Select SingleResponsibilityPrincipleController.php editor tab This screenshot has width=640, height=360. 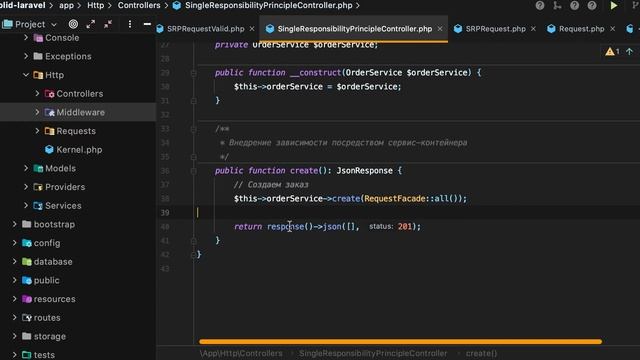[x=354, y=29]
